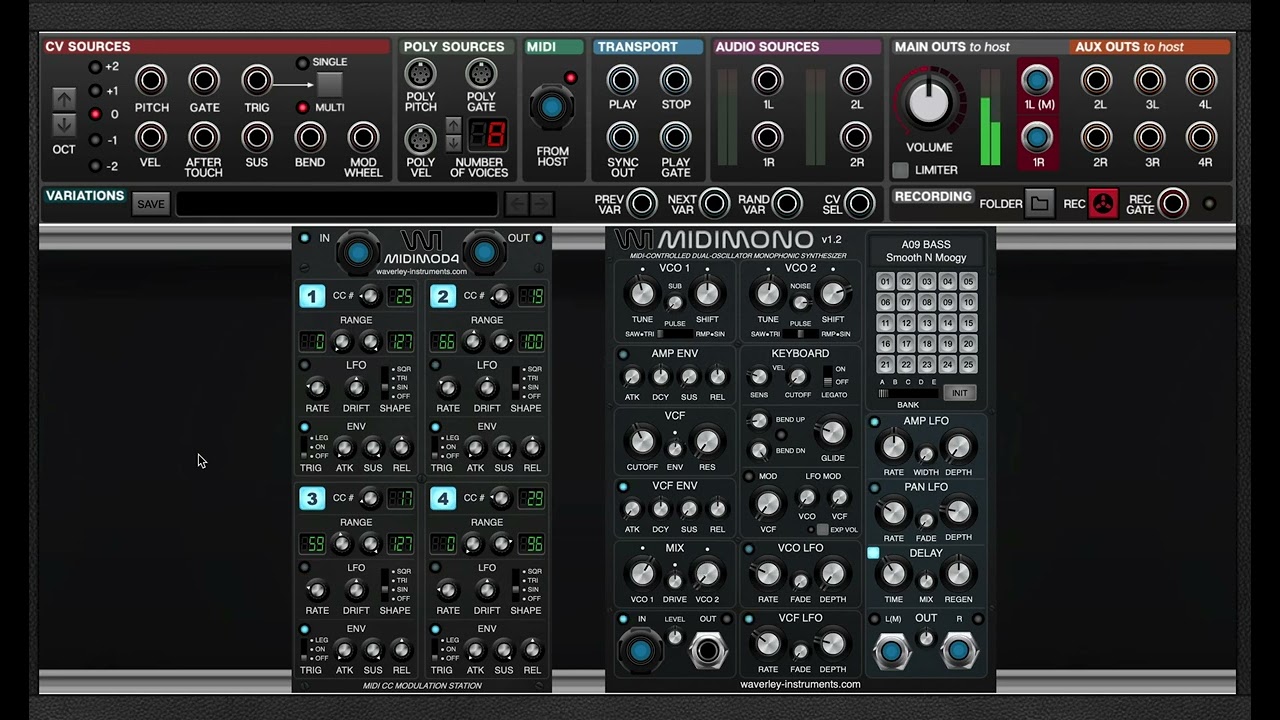Select preset 09 in MIDIMONO
Image resolution: width=1280 pixels, height=720 pixels.
point(947,302)
